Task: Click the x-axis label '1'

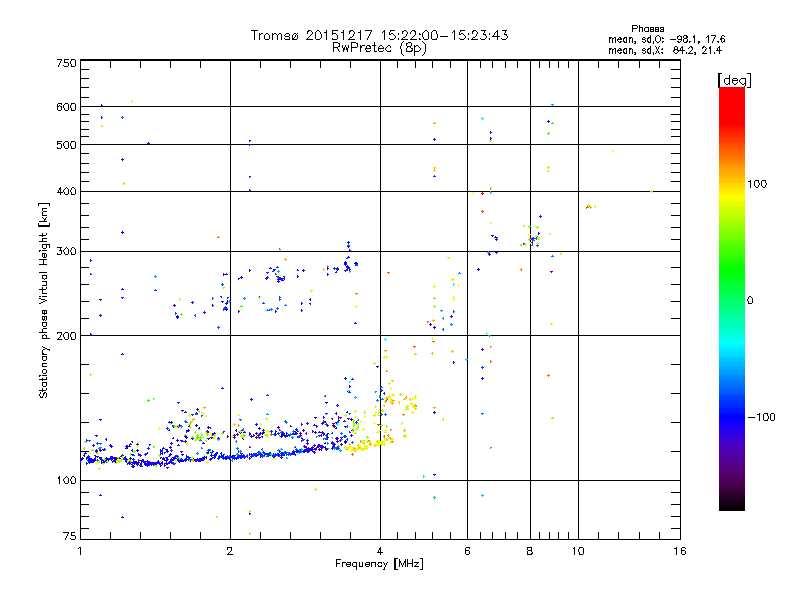Action: click(x=80, y=551)
